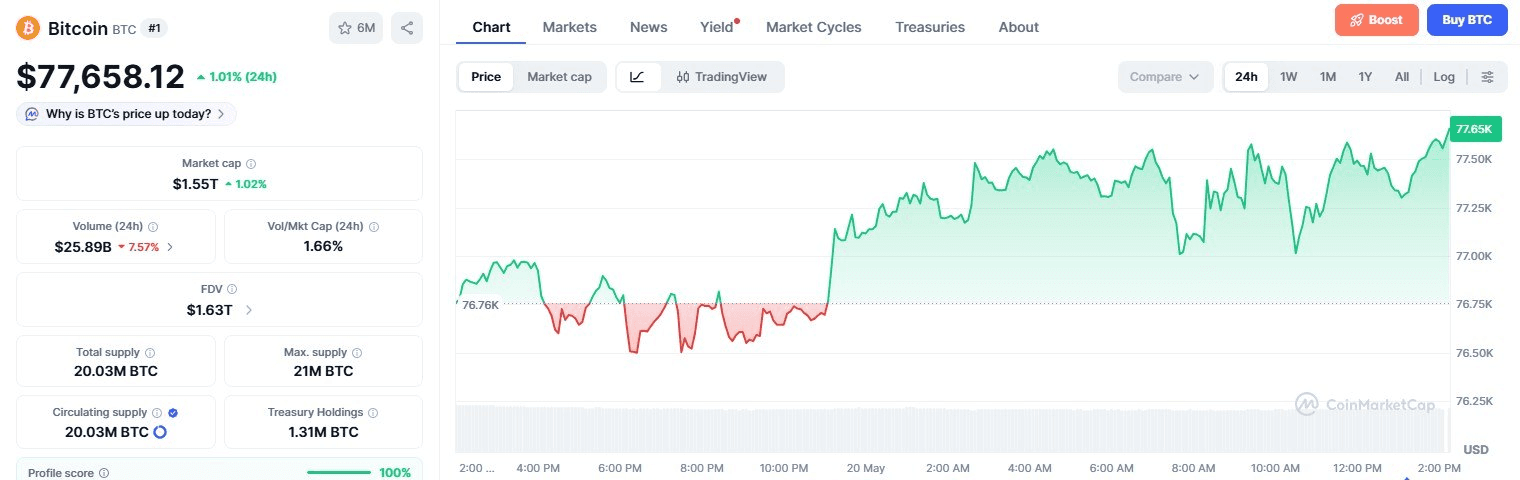The height and width of the screenshot is (480, 1520).
Task: Click the $1.55T market cap value
Action: 195,184
